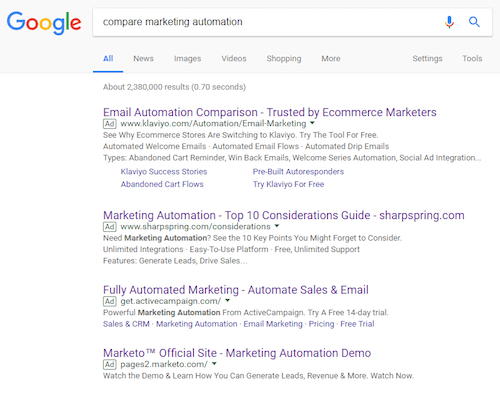The image size is (500, 393).
Task: Open dropdown arrow next to pages2.marketo.com
Action: tap(214, 363)
